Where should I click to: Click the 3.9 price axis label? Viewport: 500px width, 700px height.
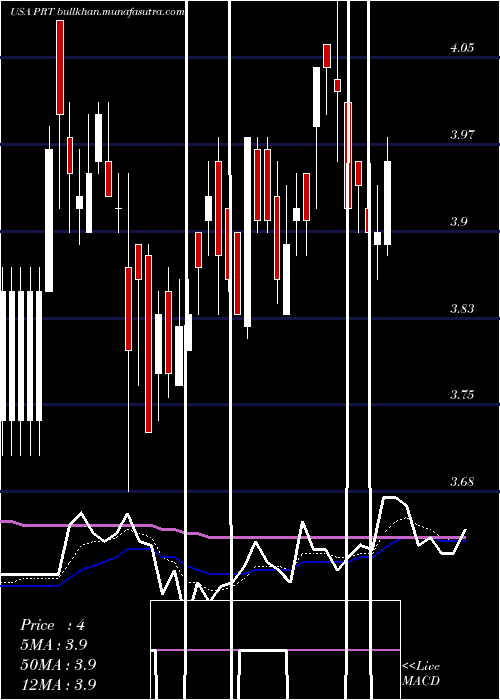pos(458,221)
